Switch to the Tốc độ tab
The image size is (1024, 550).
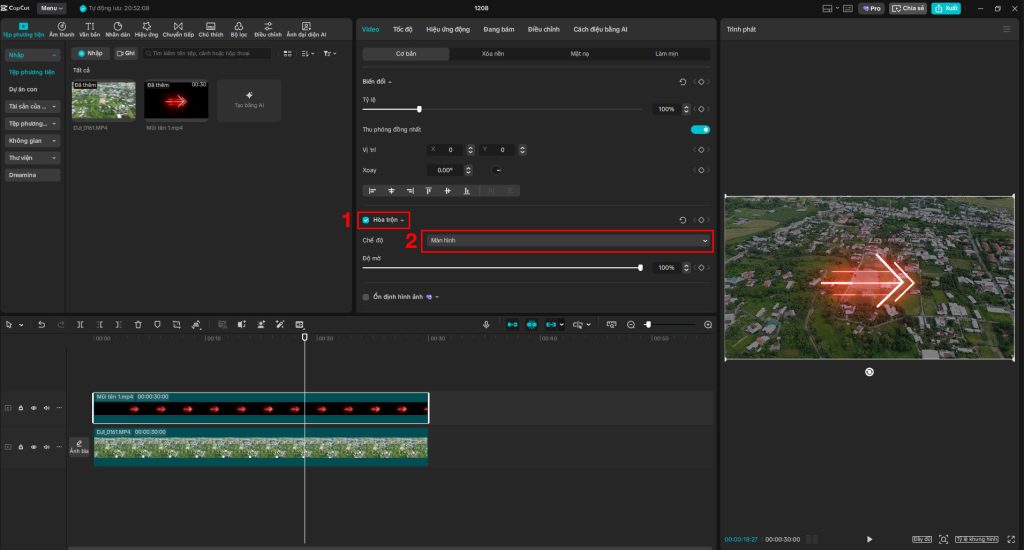(402, 30)
